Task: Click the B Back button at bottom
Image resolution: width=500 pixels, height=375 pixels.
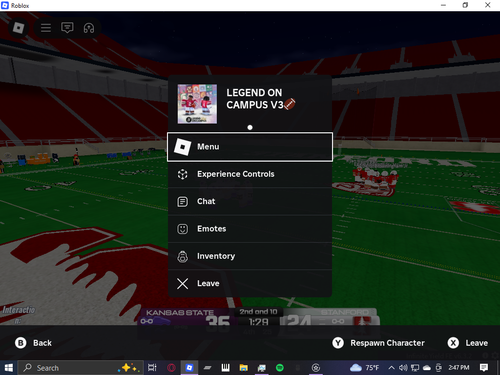Action: tap(33, 343)
